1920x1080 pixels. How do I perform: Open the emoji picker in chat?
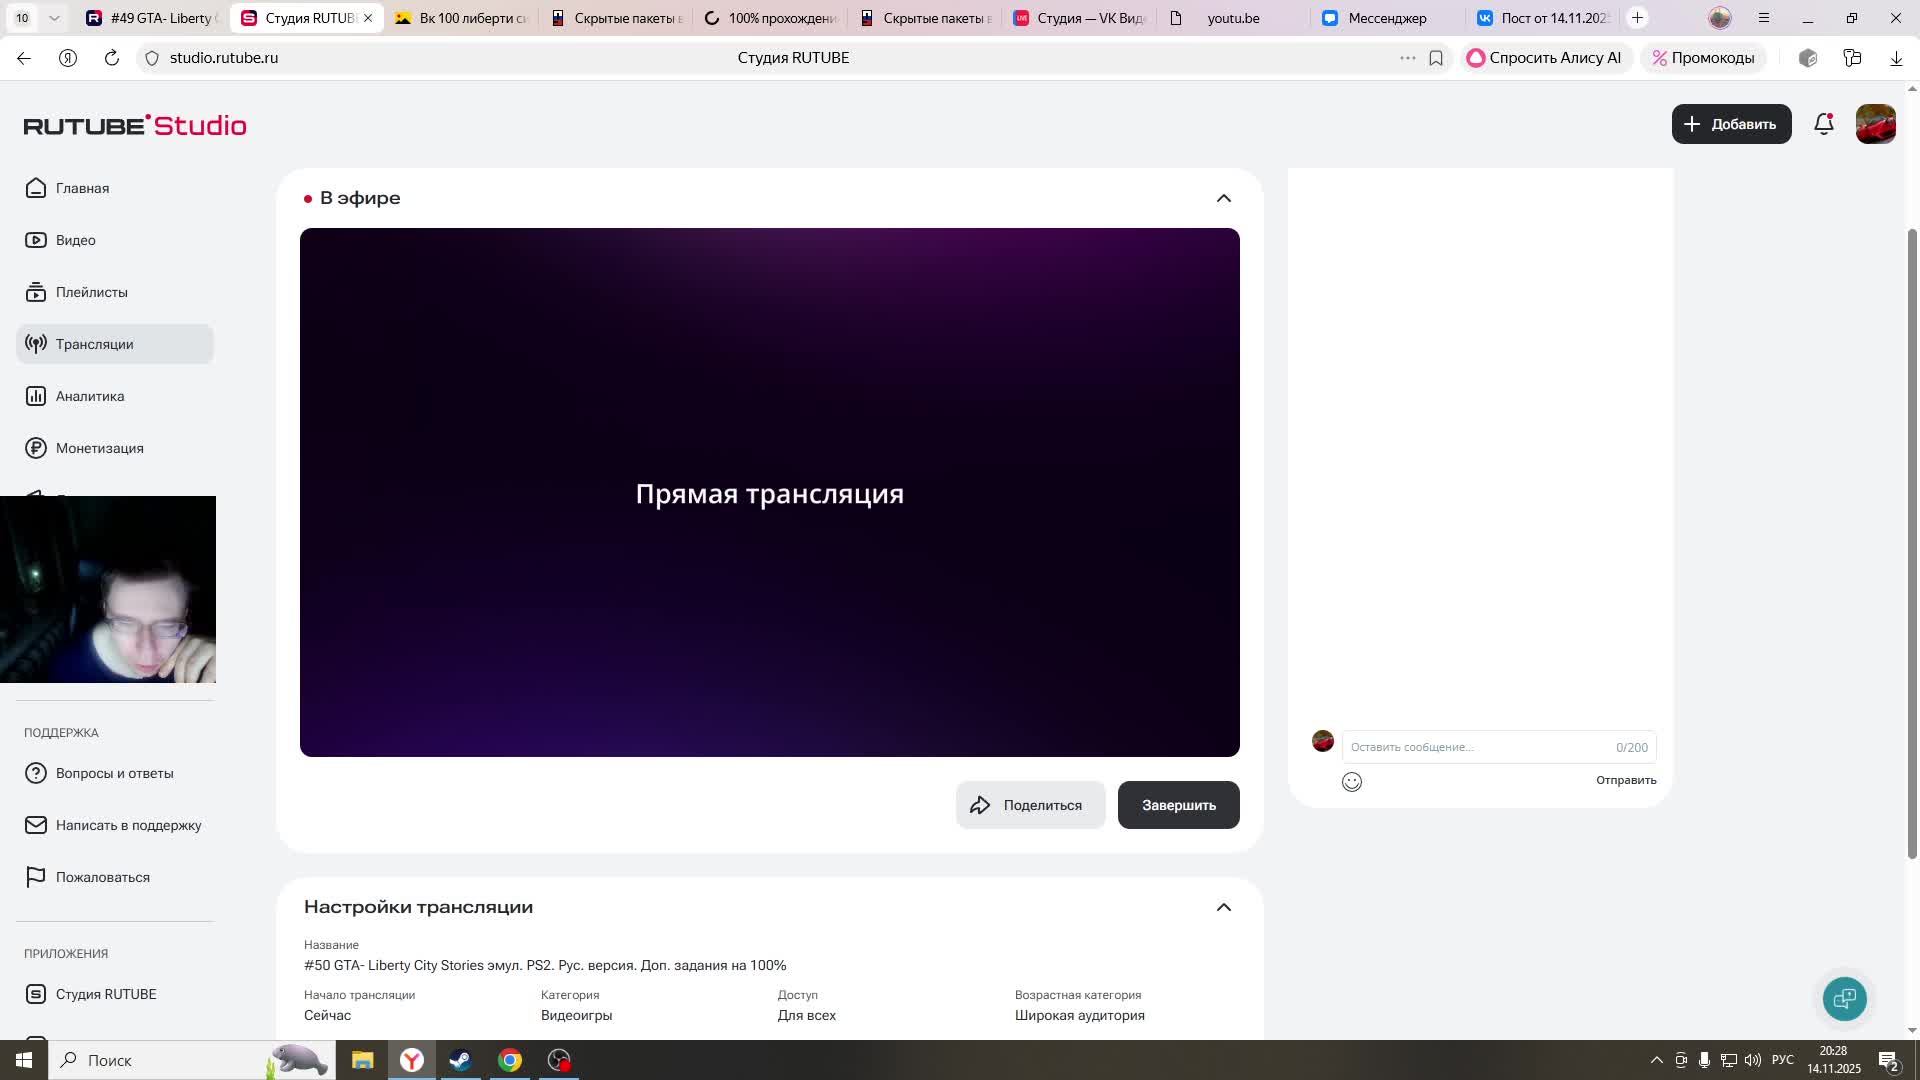1351,782
